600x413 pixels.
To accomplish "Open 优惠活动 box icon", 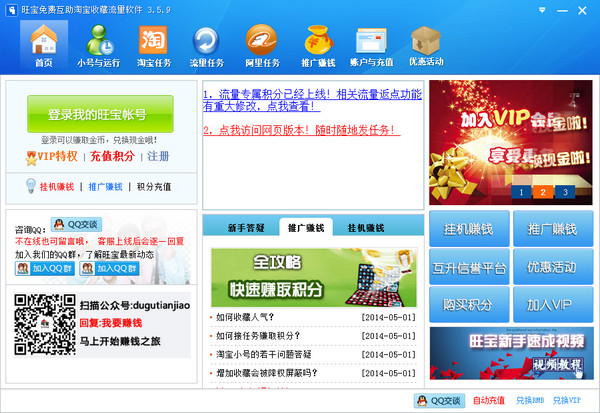I will point(426,45).
